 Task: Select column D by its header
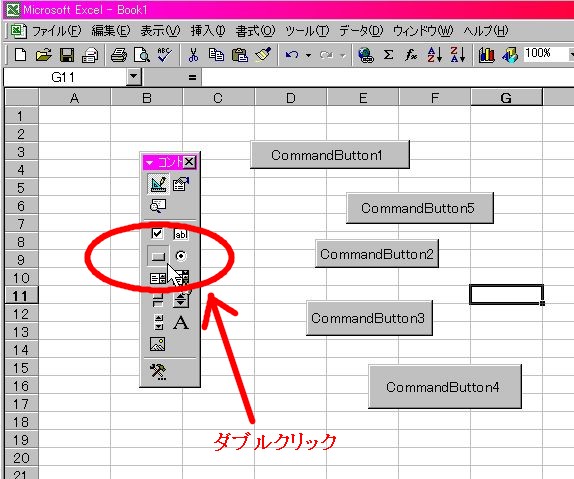coord(290,98)
